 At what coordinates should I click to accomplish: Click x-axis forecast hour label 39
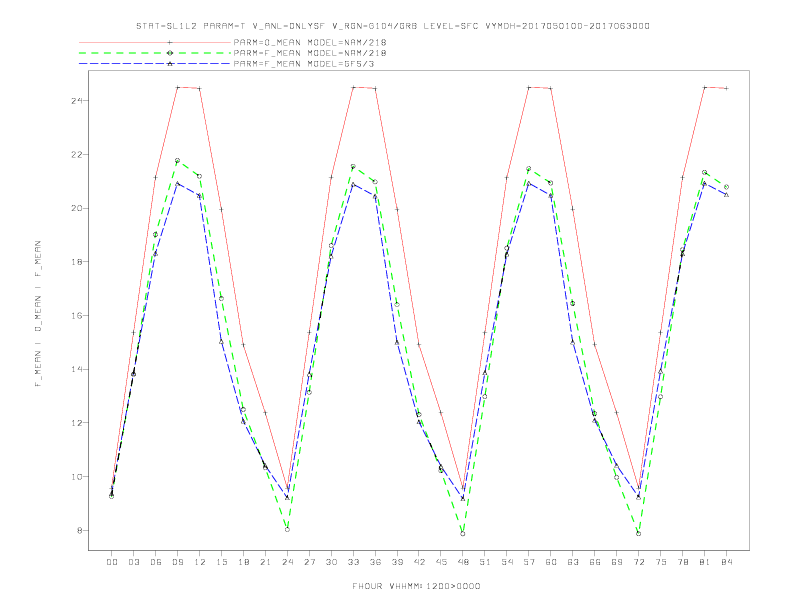[397, 562]
